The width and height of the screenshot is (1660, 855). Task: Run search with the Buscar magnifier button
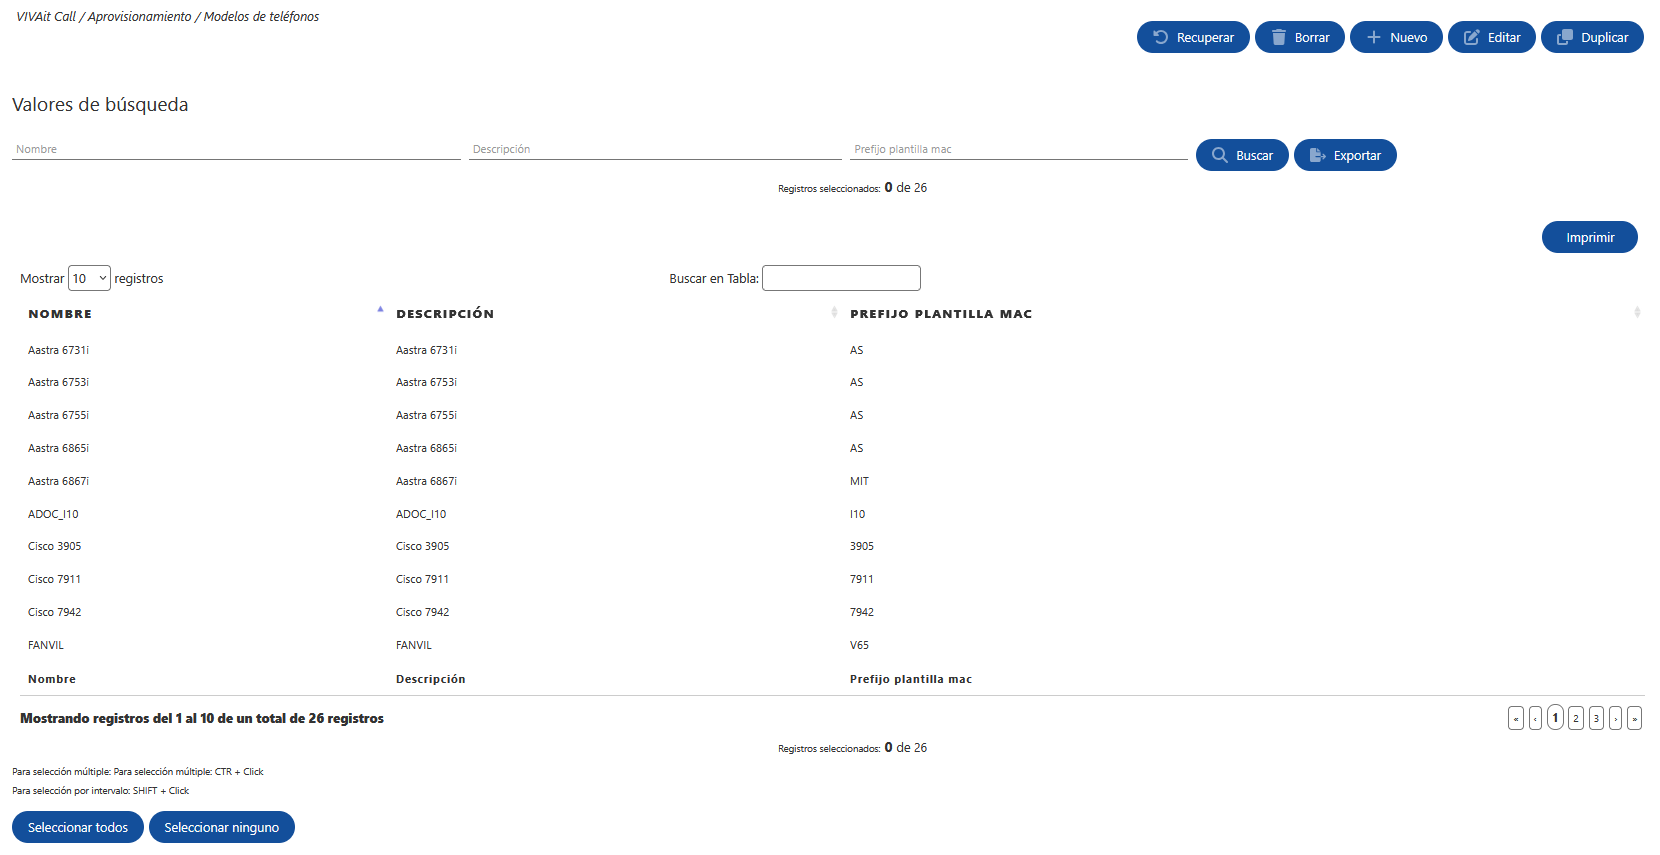tap(1241, 155)
